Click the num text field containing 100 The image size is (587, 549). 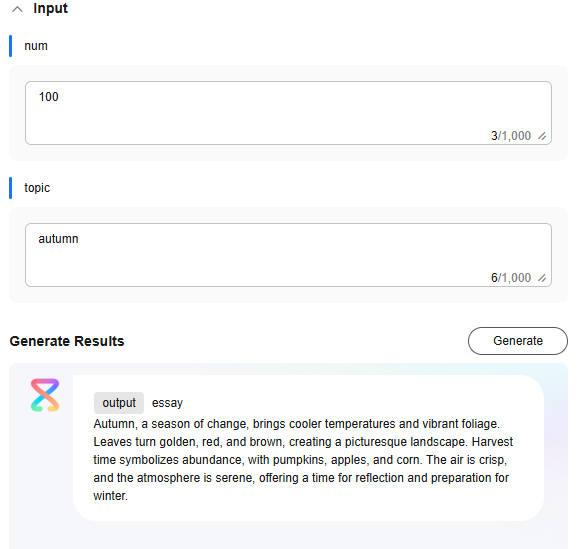[x=288, y=113]
